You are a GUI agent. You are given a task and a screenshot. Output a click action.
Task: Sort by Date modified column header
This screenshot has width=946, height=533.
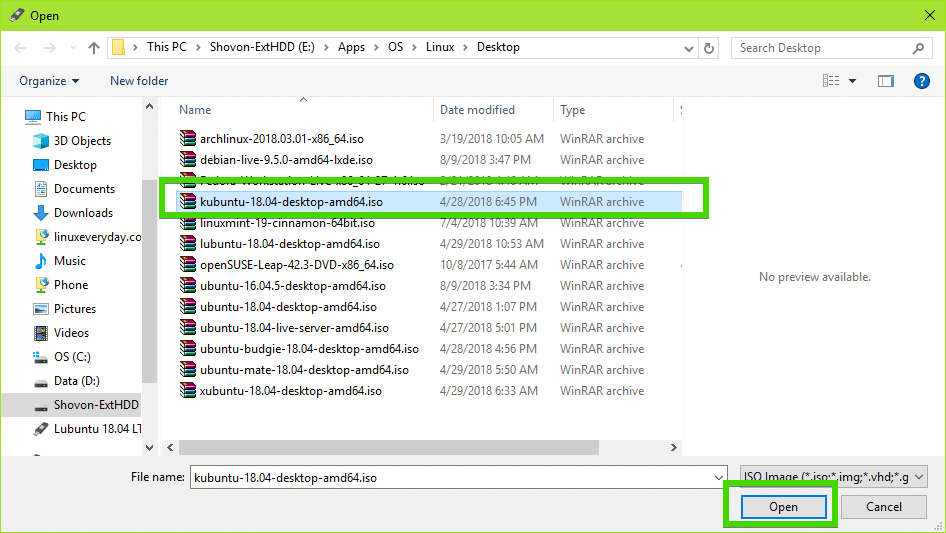(478, 110)
